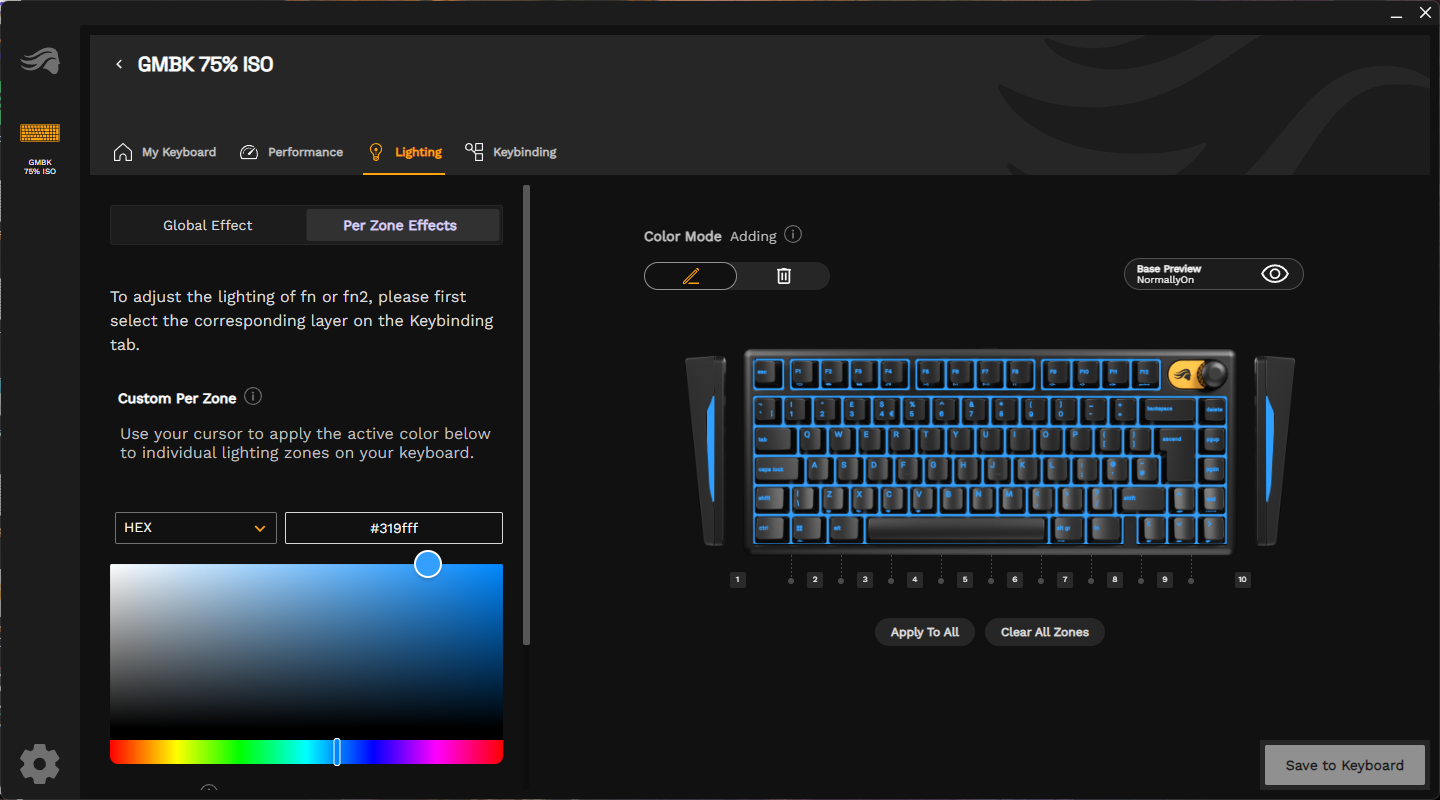Click the F1 key on the keyboard image

(805, 374)
